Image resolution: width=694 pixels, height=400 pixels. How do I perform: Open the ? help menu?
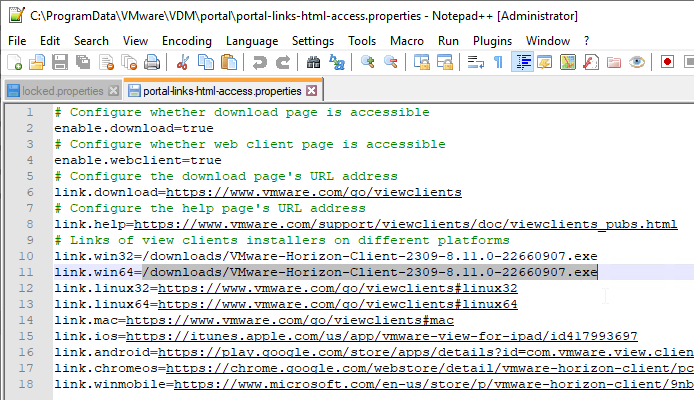coord(586,41)
